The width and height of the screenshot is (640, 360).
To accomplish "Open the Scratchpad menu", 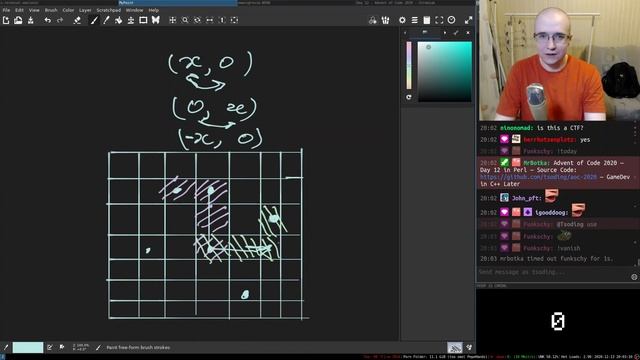I will pos(109,10).
